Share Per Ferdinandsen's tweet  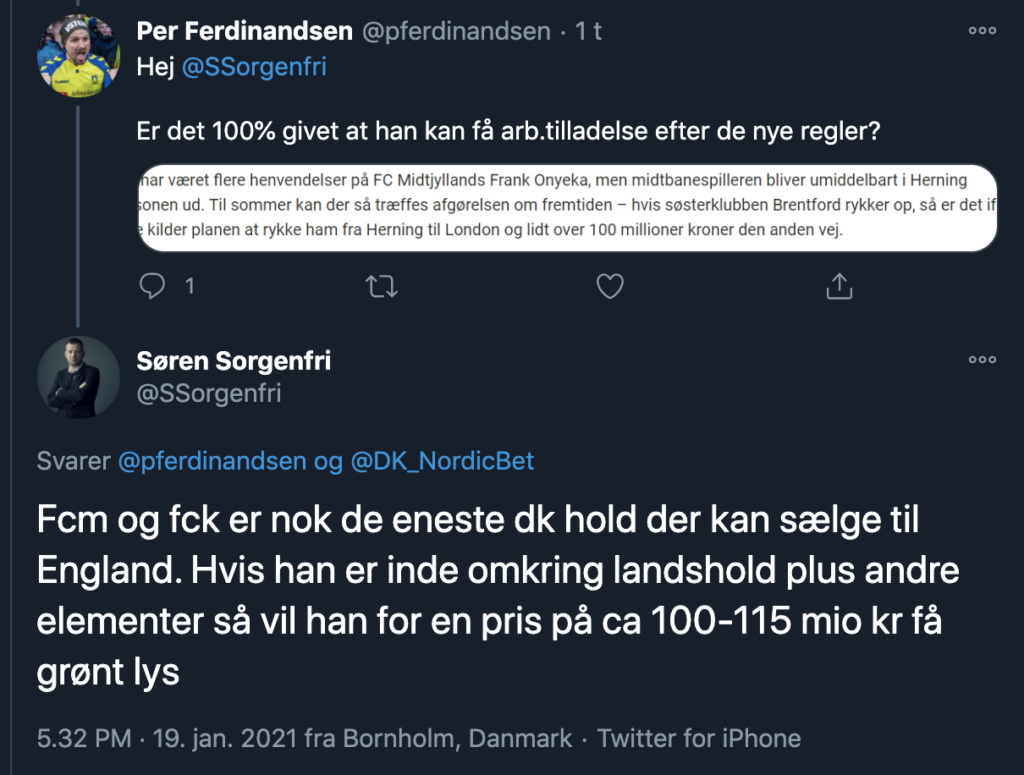[837, 287]
